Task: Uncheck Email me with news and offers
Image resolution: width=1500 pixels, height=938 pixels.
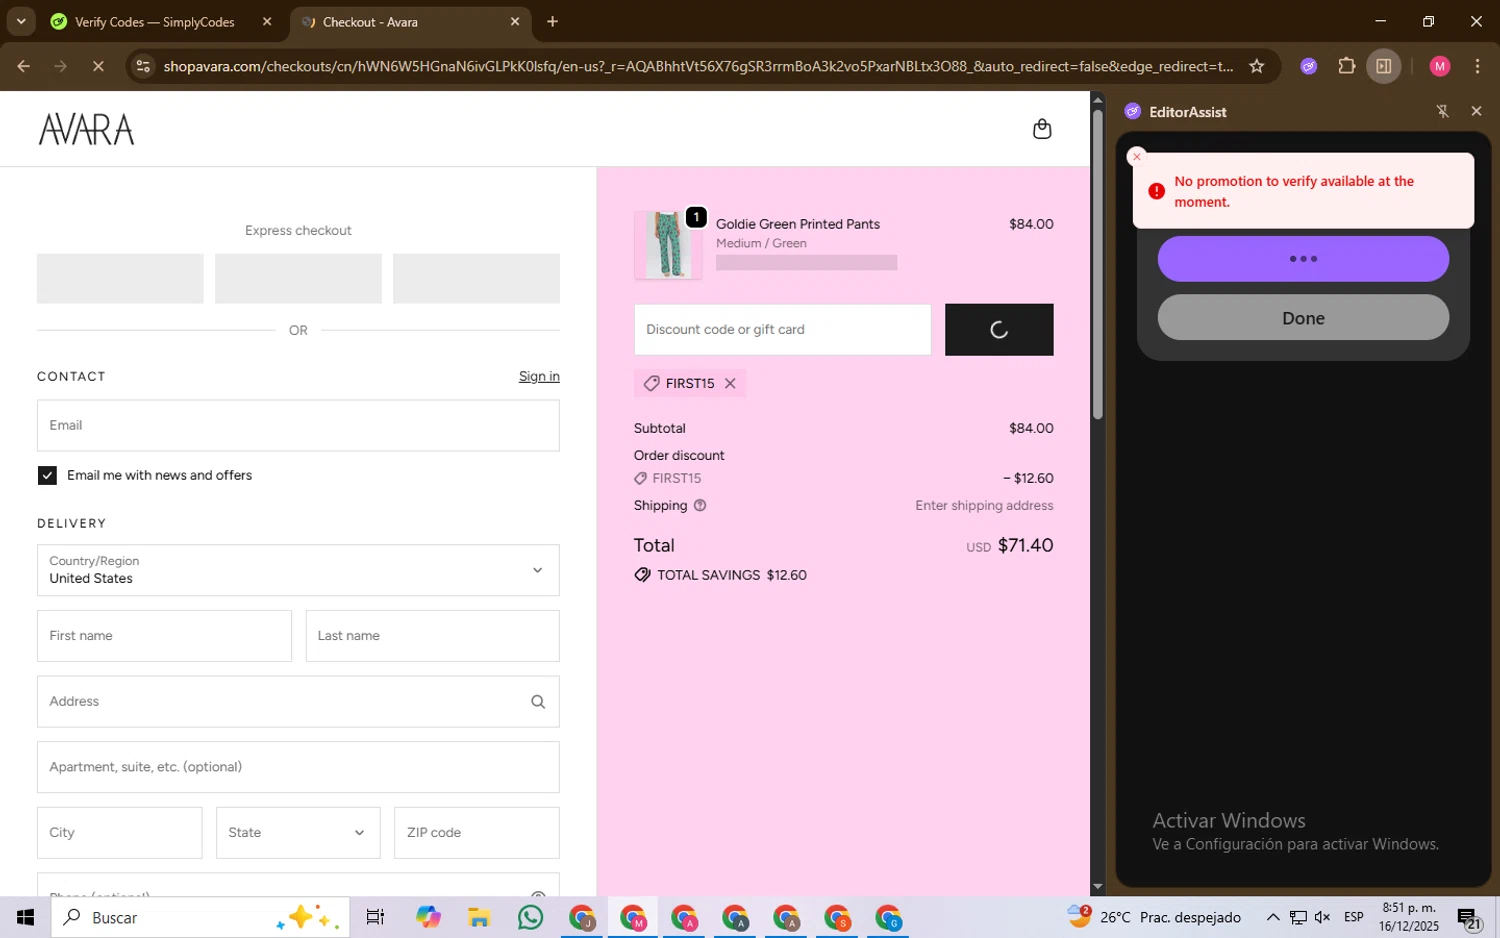Action: [47, 476]
